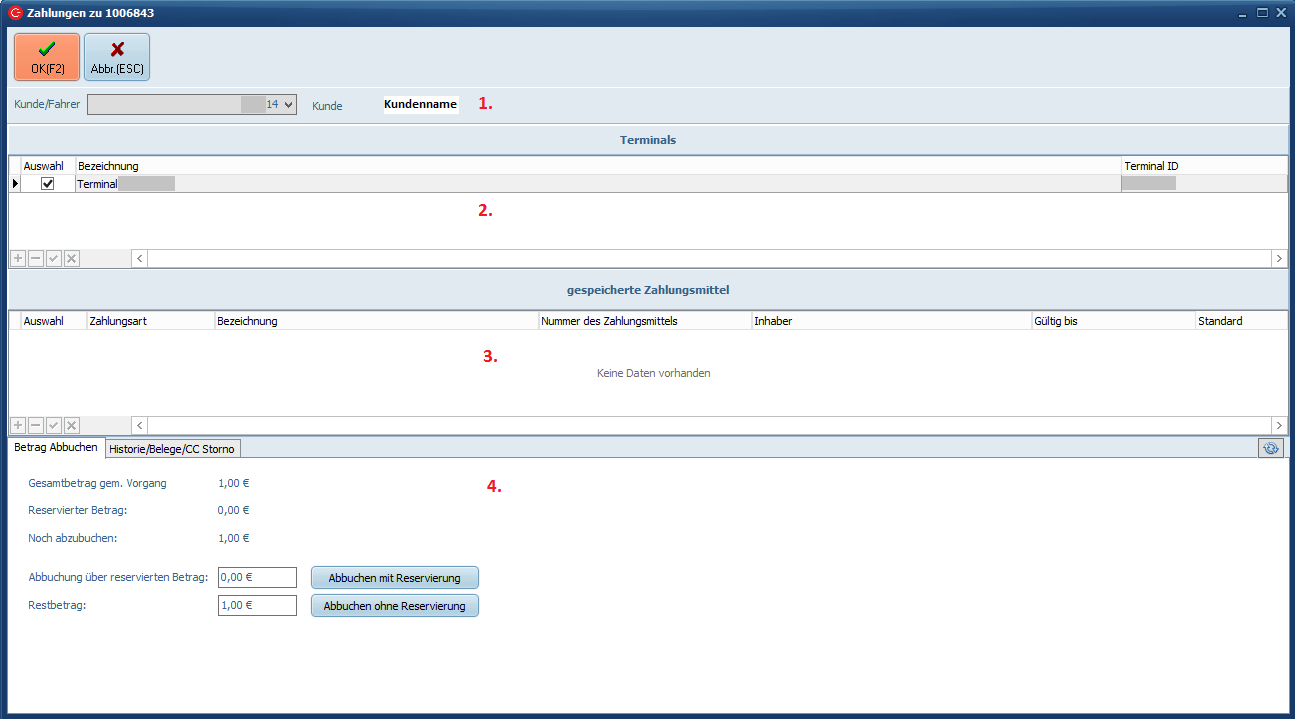Click the plus icon under Terminals grid

17,259
